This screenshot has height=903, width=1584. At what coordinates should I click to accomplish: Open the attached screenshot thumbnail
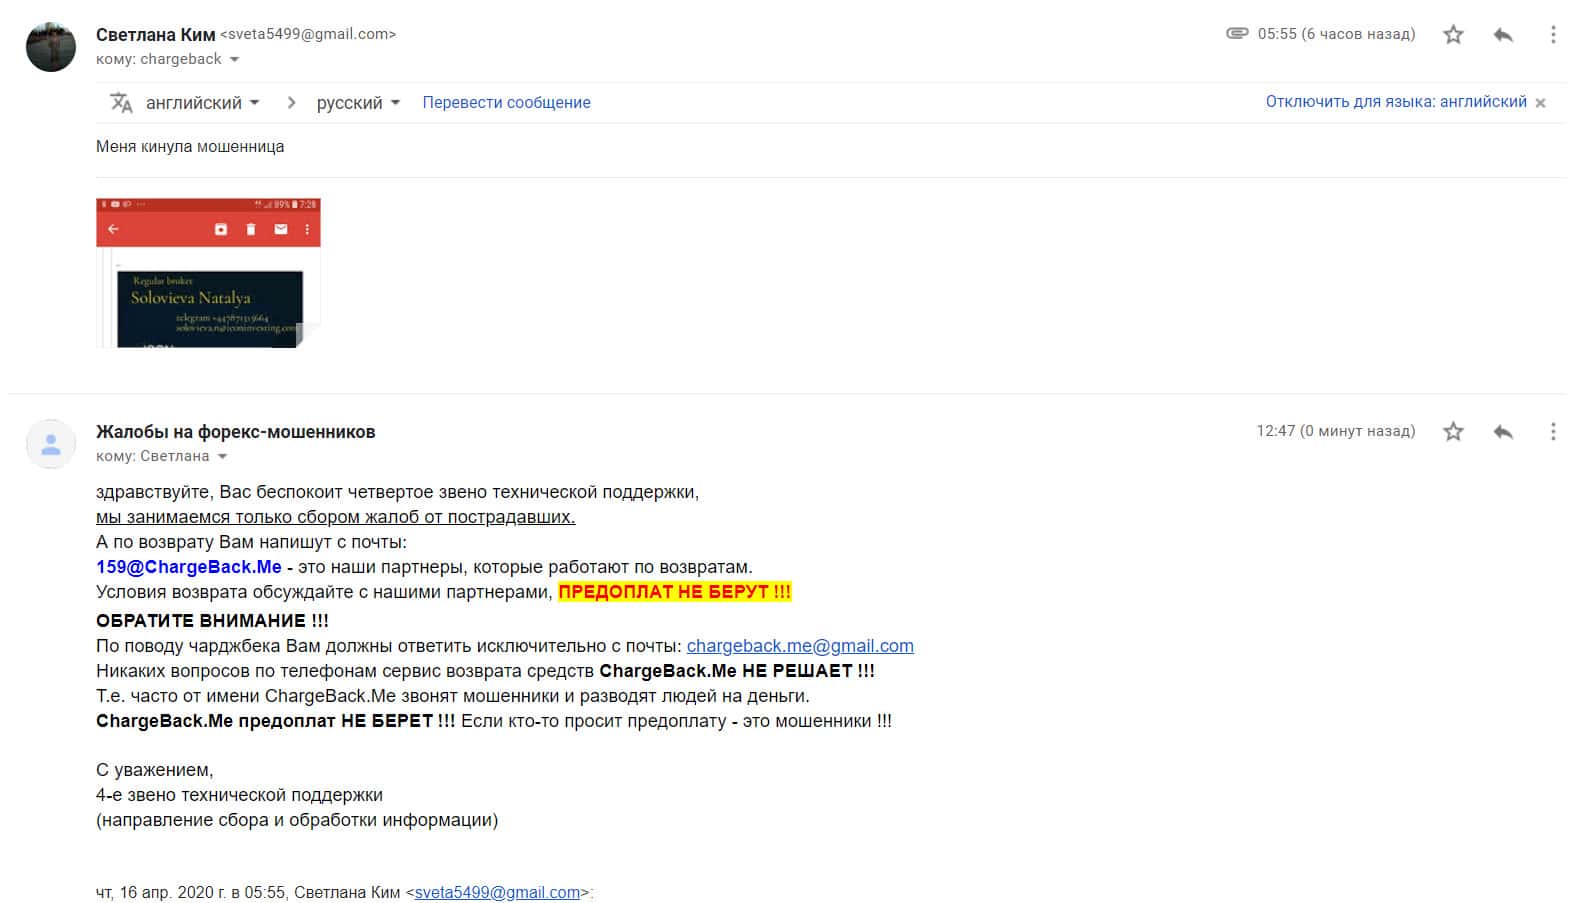tap(208, 273)
